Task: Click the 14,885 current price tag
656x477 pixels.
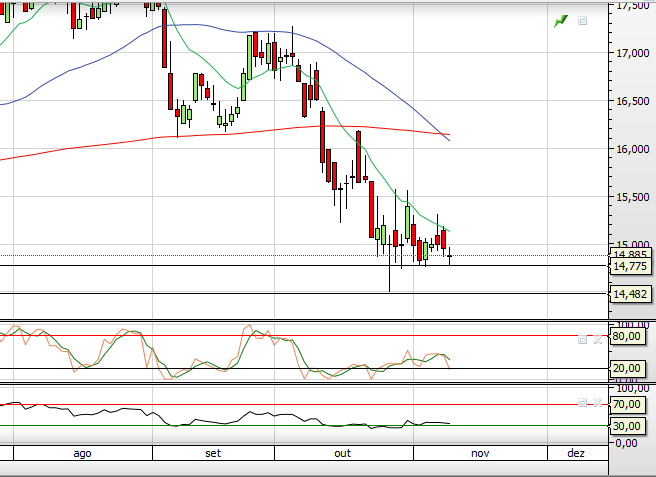Action: (x=630, y=254)
